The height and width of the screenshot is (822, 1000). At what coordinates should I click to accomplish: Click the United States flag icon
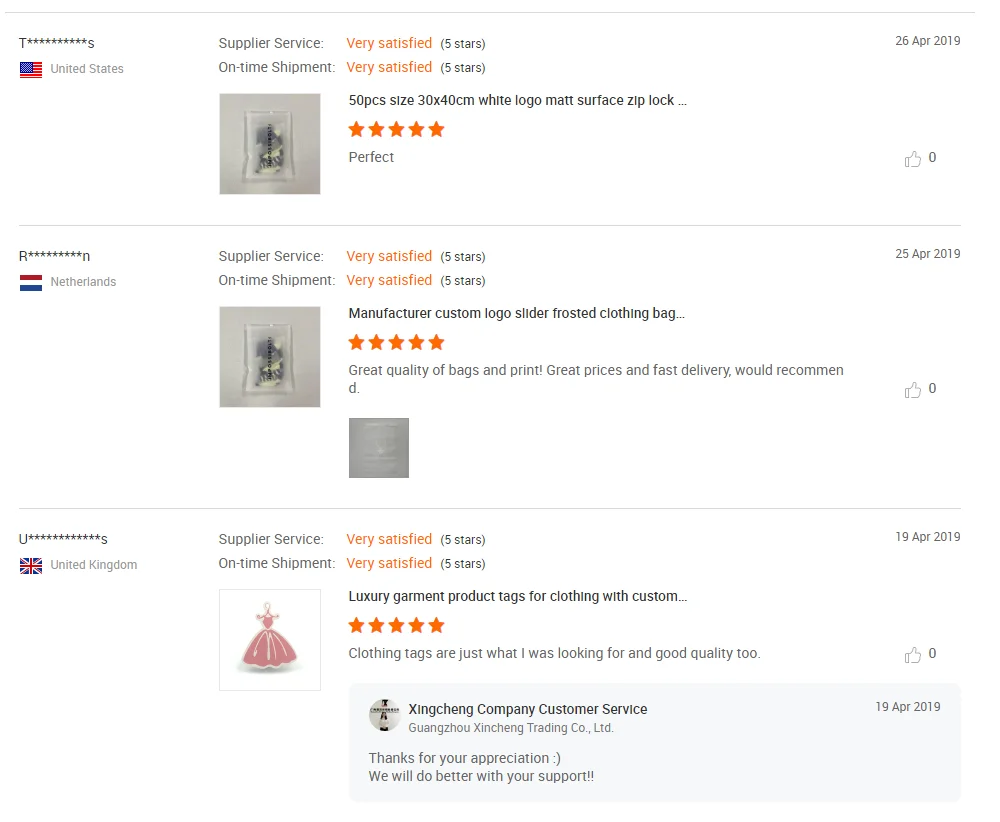[x=31, y=70]
